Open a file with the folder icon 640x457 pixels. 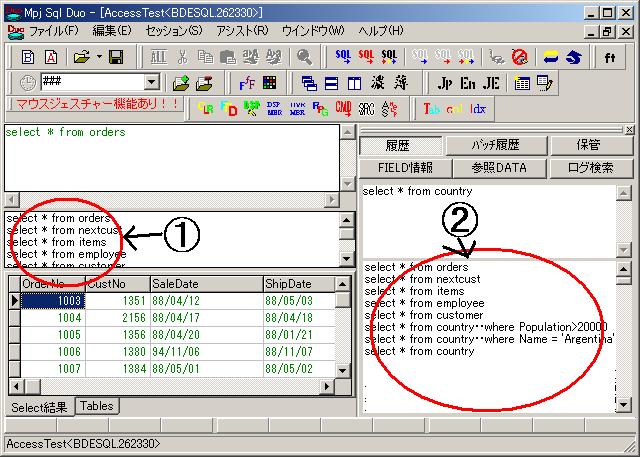82,57
